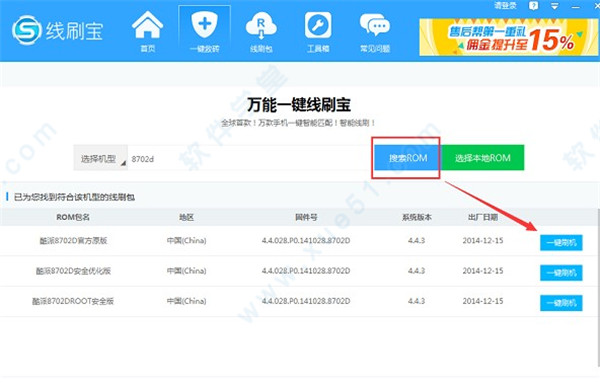
Task: Click date 2014-12-15 in the 安全优化版 row
Action: pos(483,271)
